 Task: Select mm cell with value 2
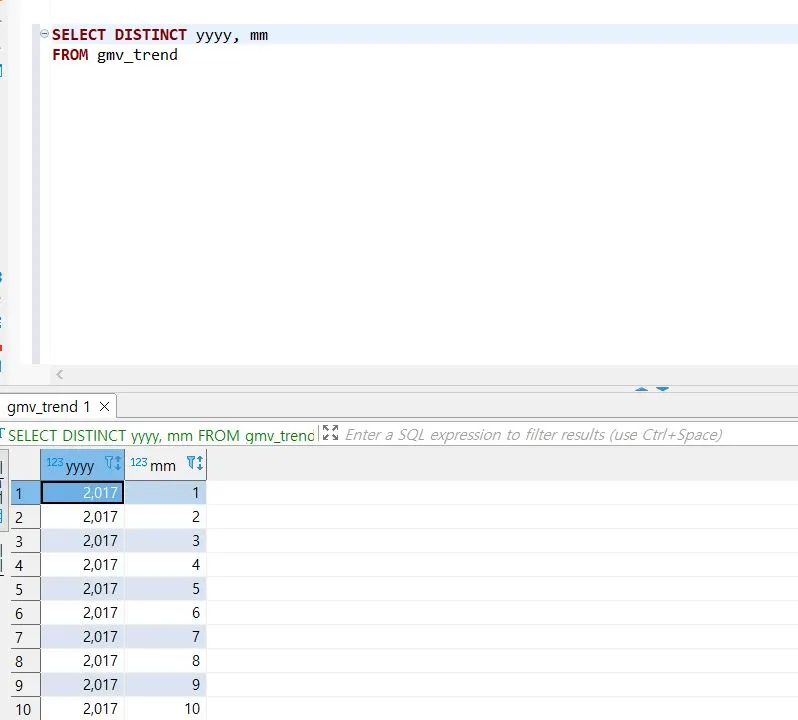pos(165,516)
